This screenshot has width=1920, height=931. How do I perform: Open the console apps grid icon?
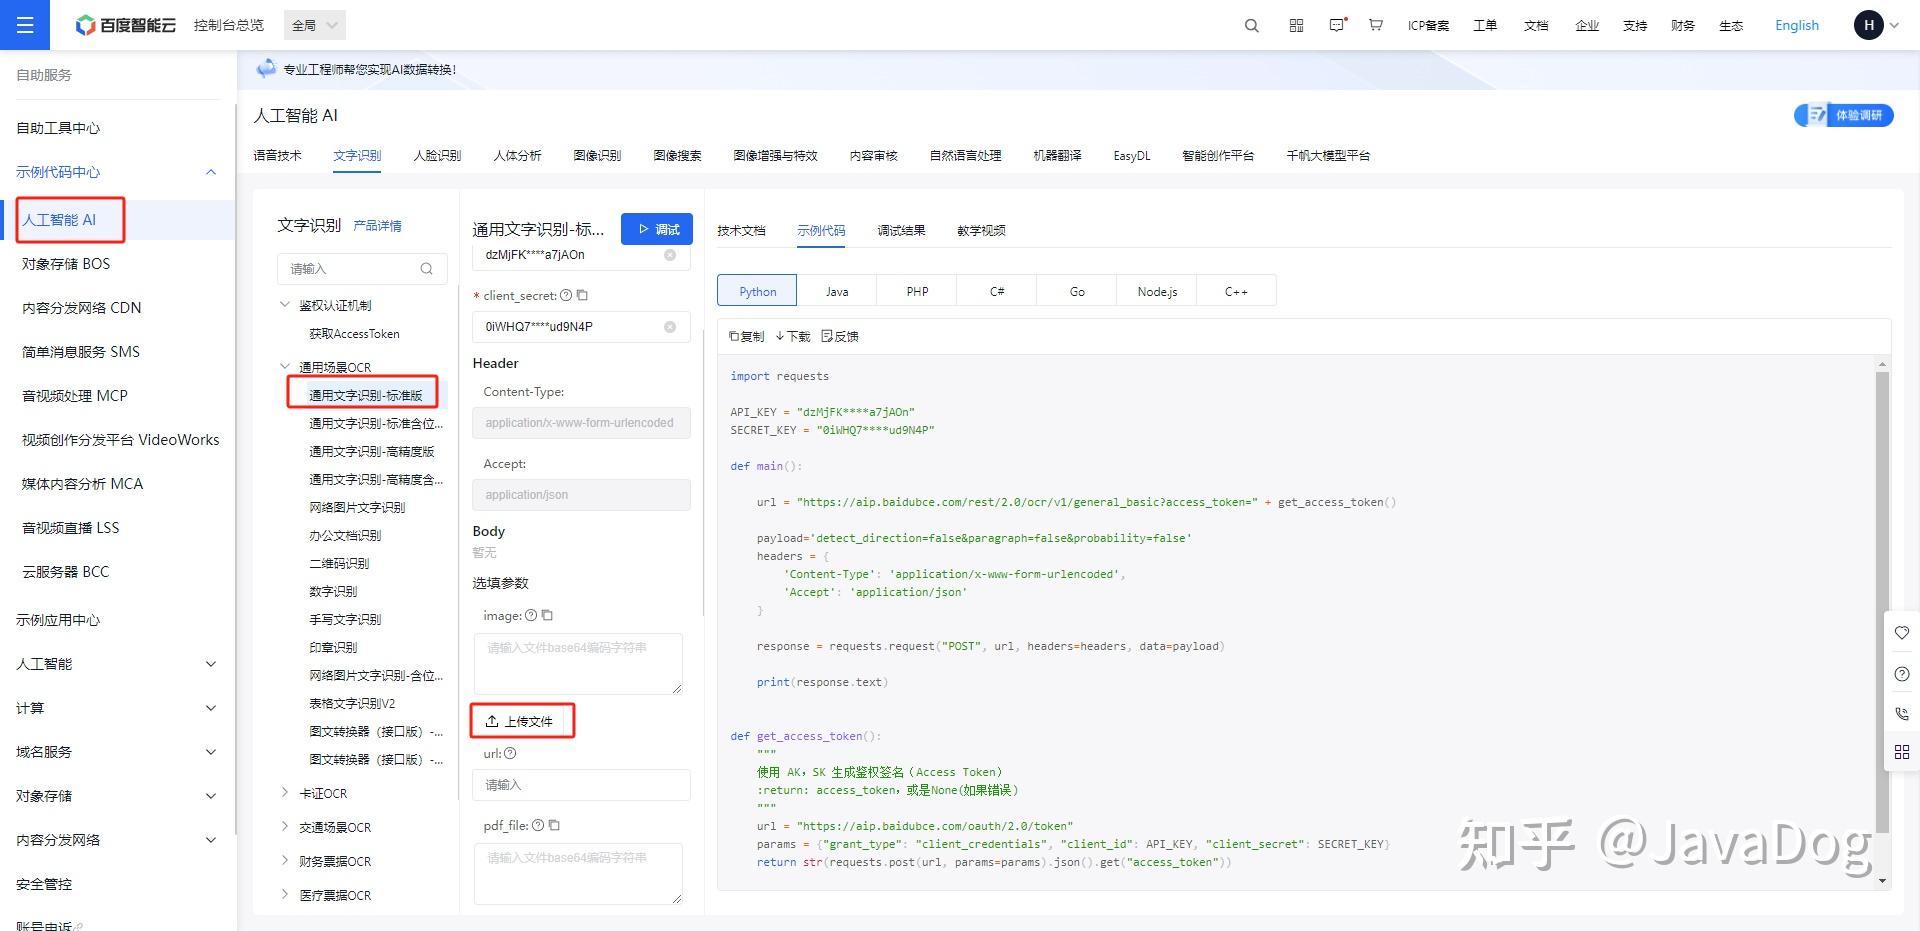[x=1295, y=25]
